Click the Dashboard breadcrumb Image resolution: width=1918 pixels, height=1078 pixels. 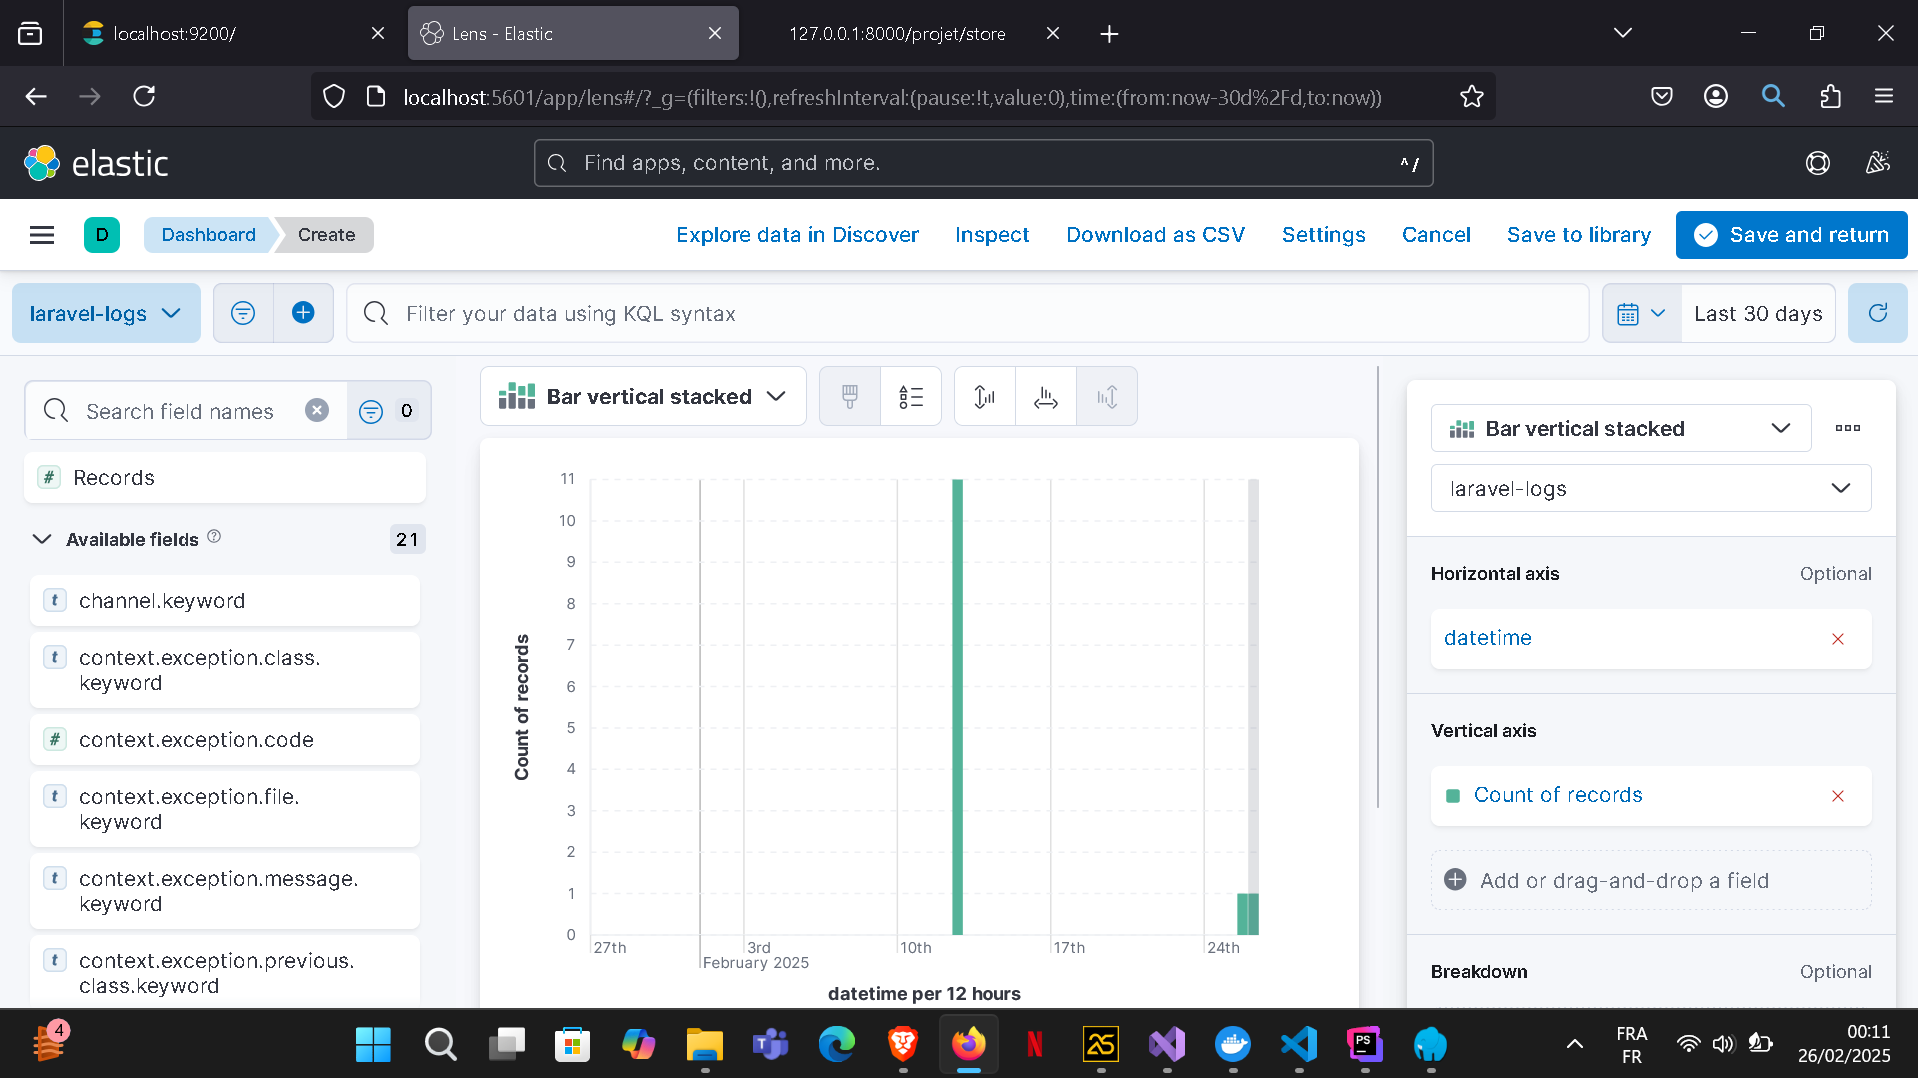click(x=208, y=235)
